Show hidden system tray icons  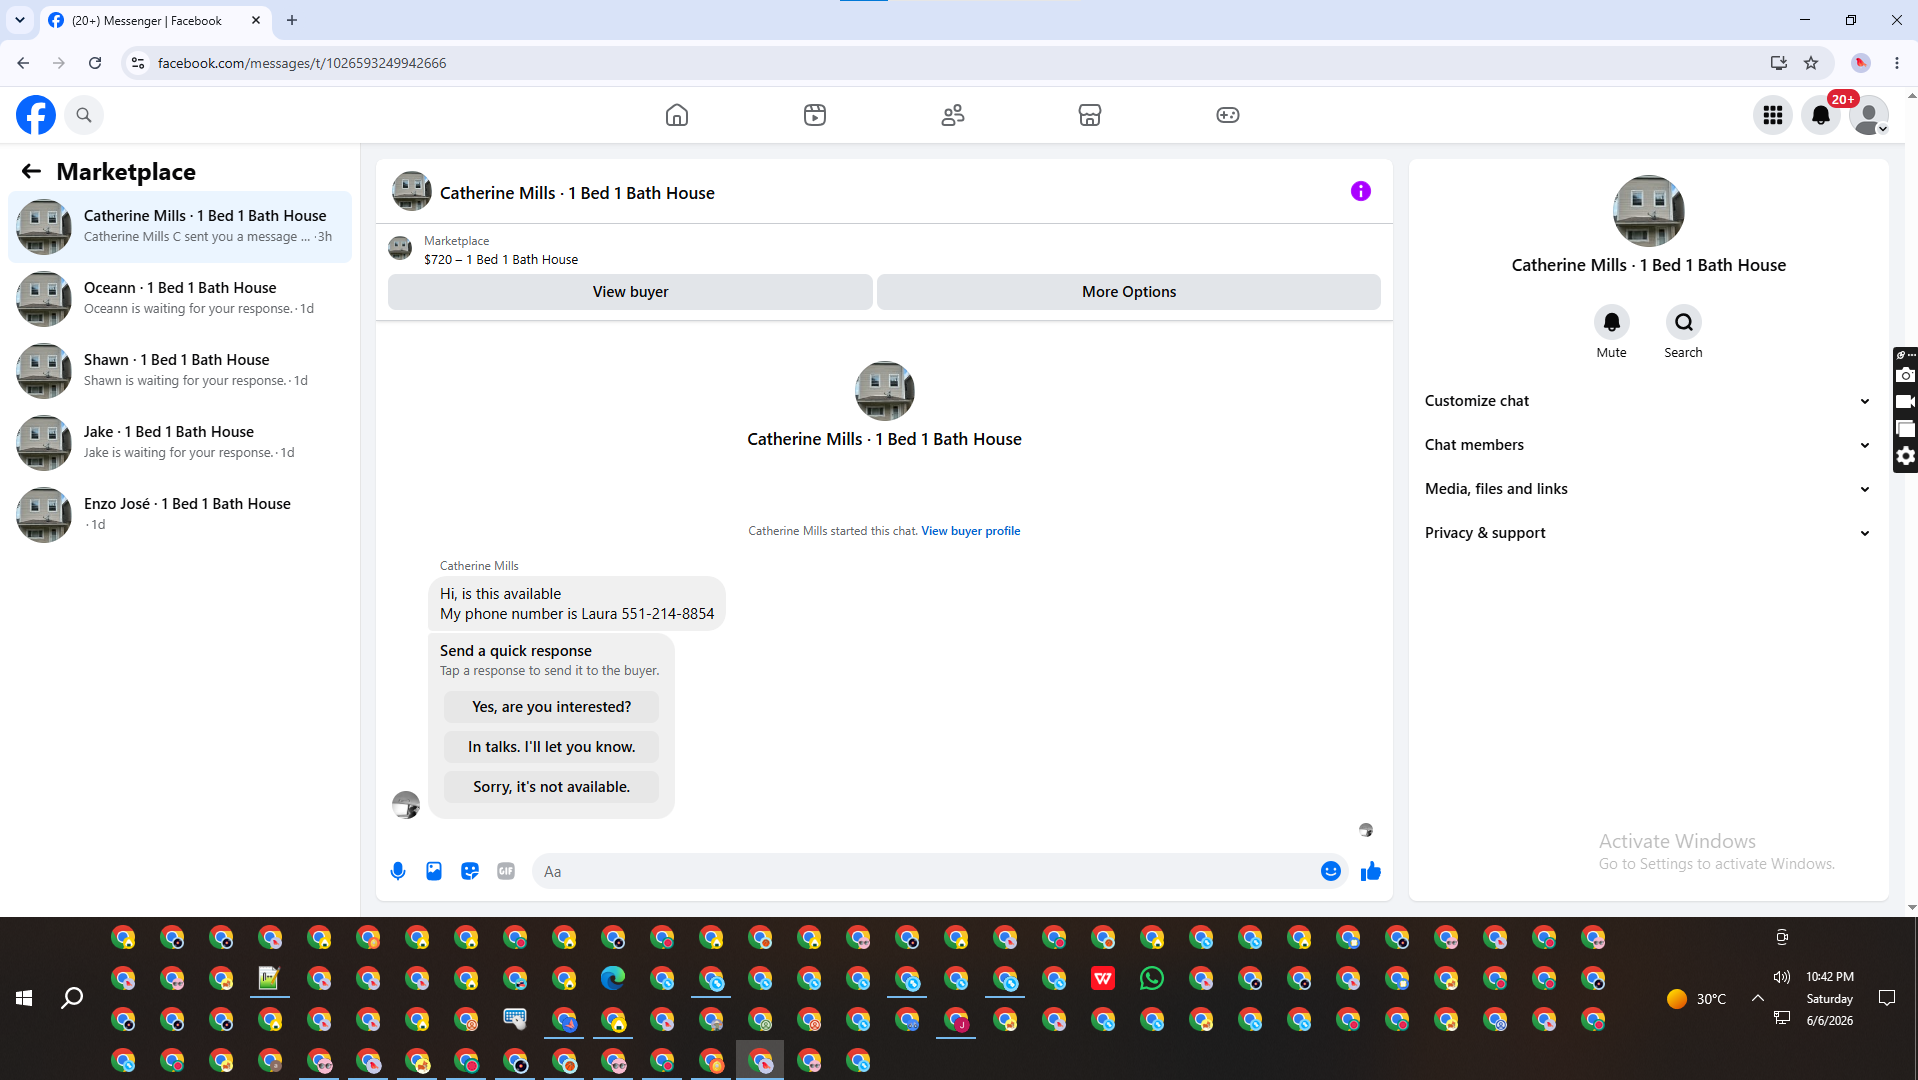point(1758,998)
